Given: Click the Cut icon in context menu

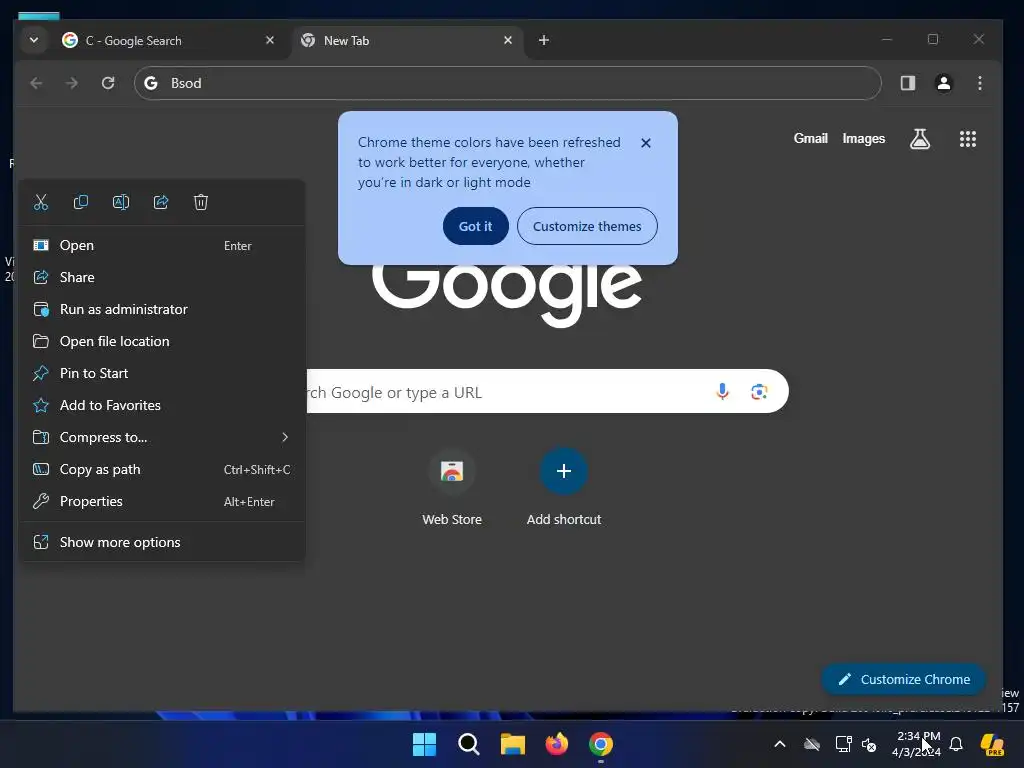Looking at the screenshot, I should [40, 202].
